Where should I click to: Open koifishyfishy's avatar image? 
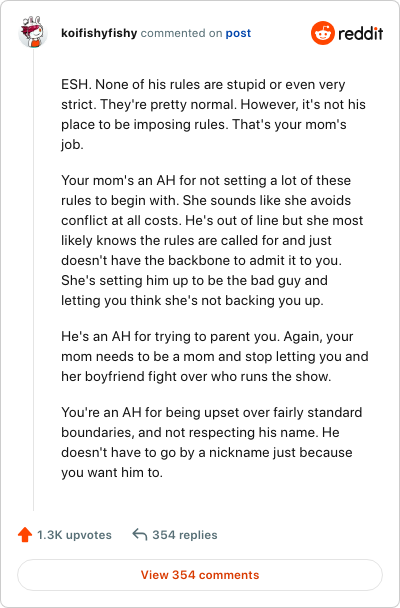33,32
